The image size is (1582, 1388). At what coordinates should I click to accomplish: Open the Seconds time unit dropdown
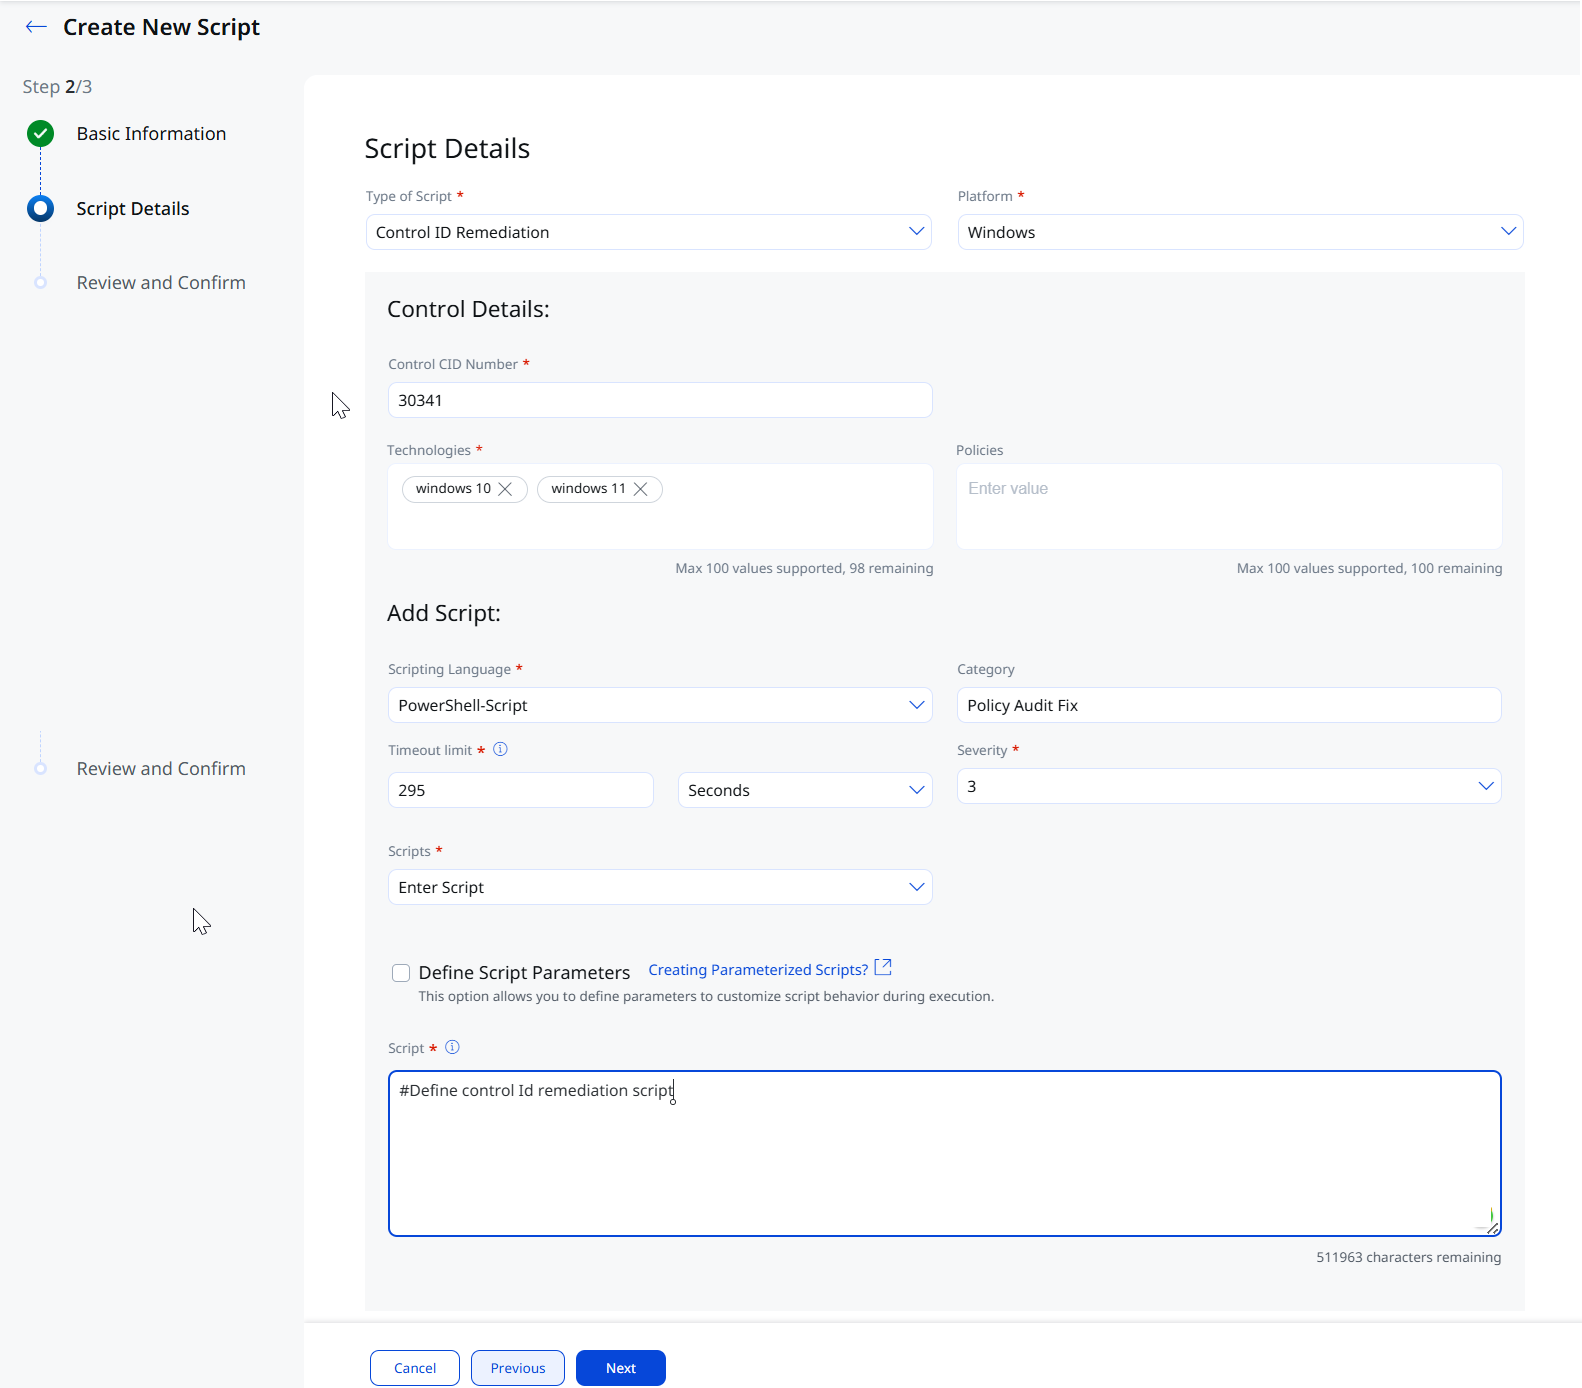click(x=805, y=790)
